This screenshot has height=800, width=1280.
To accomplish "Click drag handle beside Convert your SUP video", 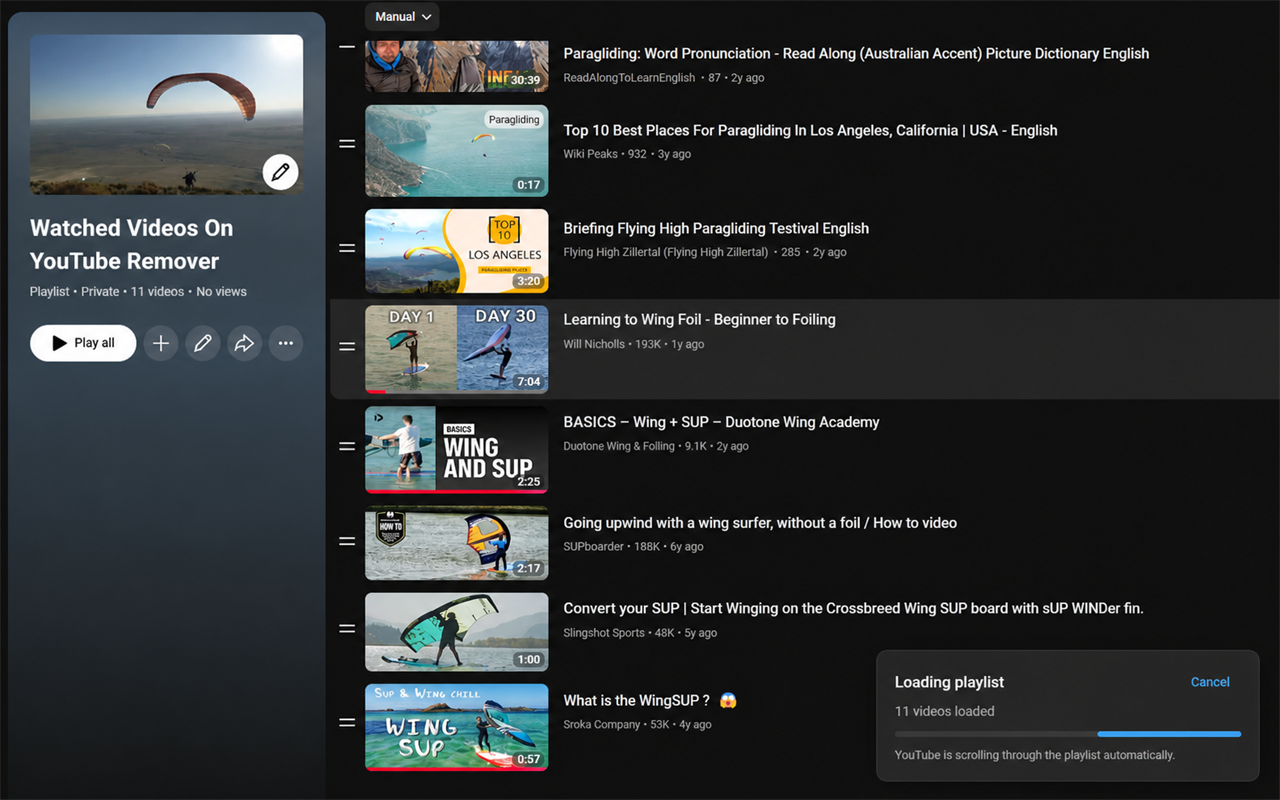I will (x=347, y=628).
